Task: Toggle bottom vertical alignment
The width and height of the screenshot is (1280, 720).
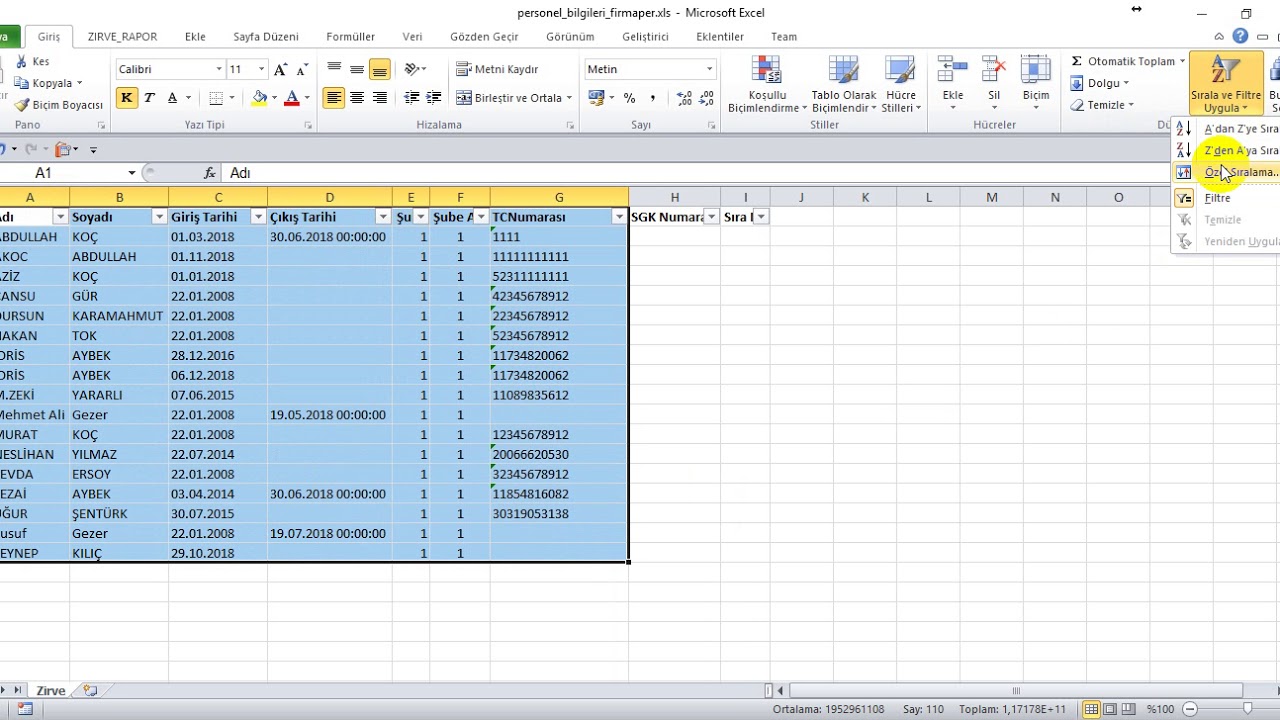Action: click(379, 69)
